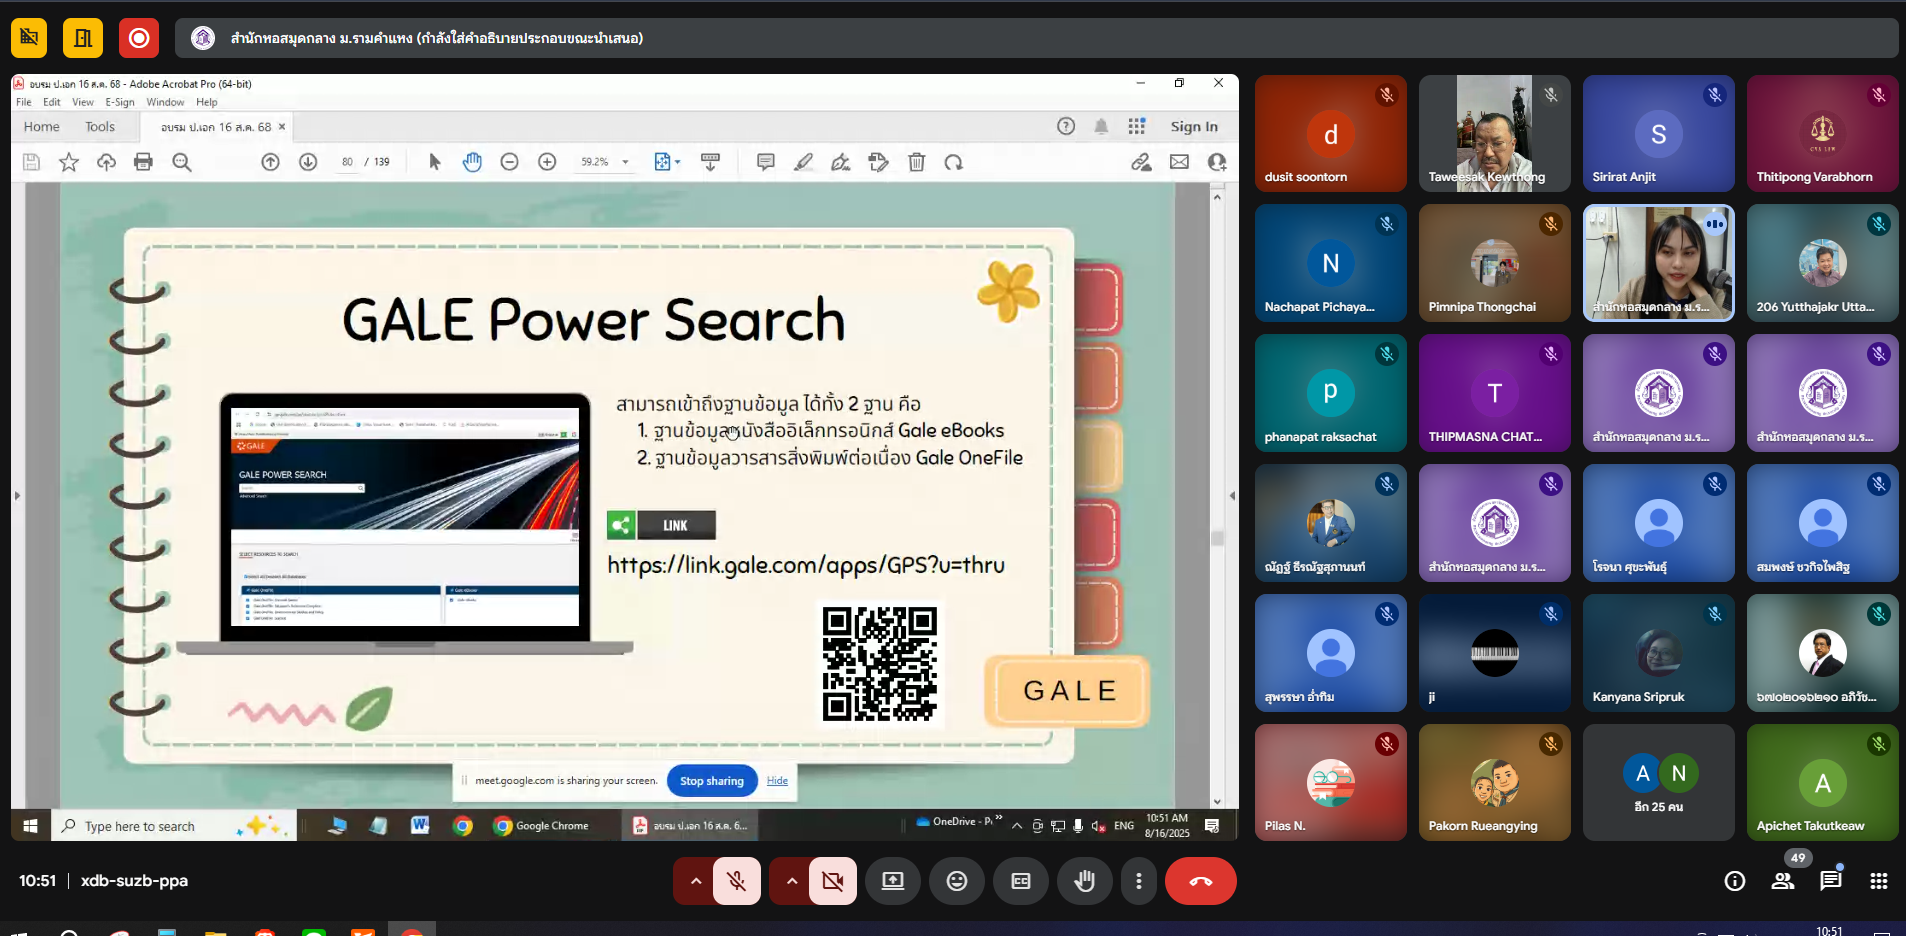This screenshot has width=1906, height=936.
Task: Open the chat messages panel
Action: (1831, 881)
